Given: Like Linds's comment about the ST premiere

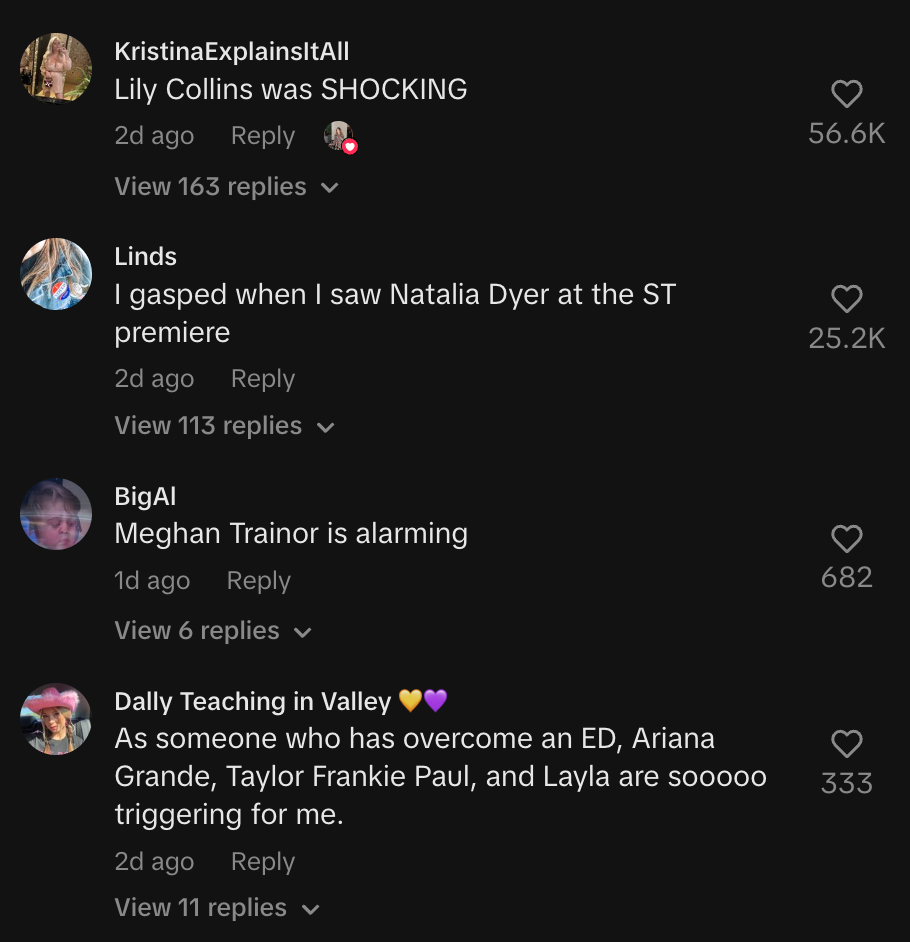Looking at the screenshot, I should click(x=846, y=299).
